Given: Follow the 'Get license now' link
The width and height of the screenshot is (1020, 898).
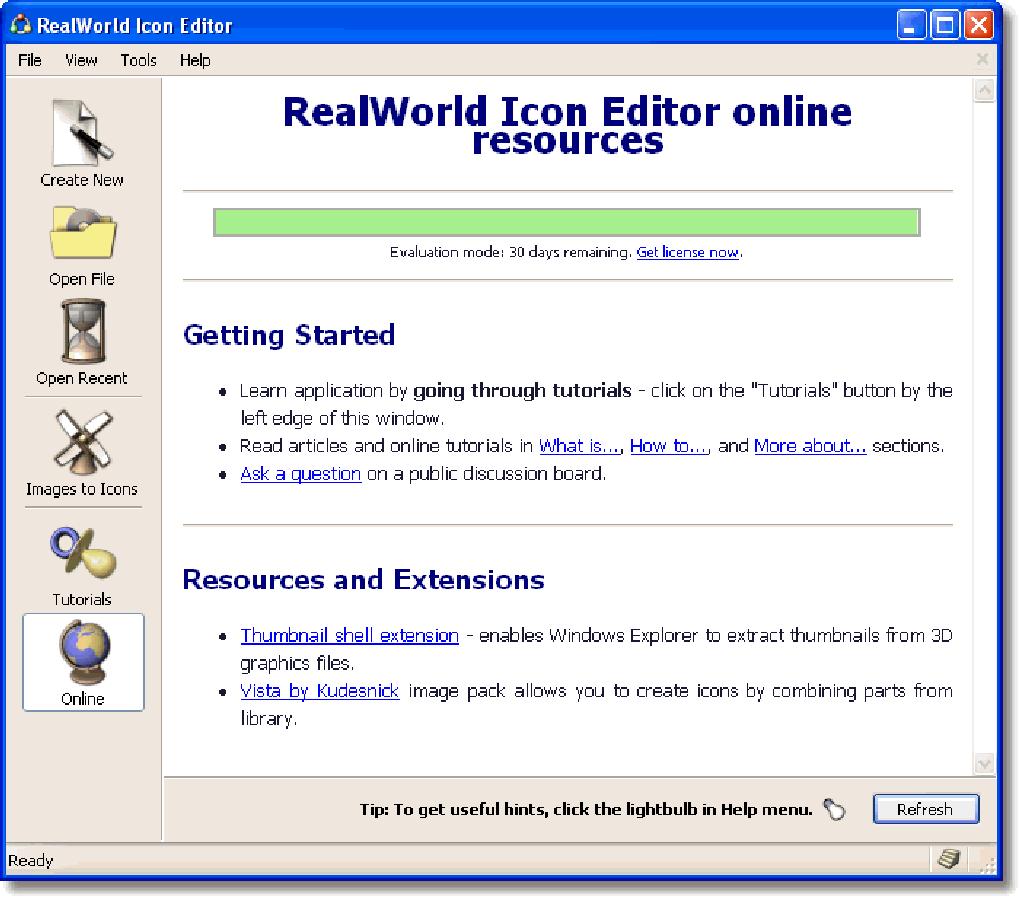Looking at the screenshot, I should (688, 252).
